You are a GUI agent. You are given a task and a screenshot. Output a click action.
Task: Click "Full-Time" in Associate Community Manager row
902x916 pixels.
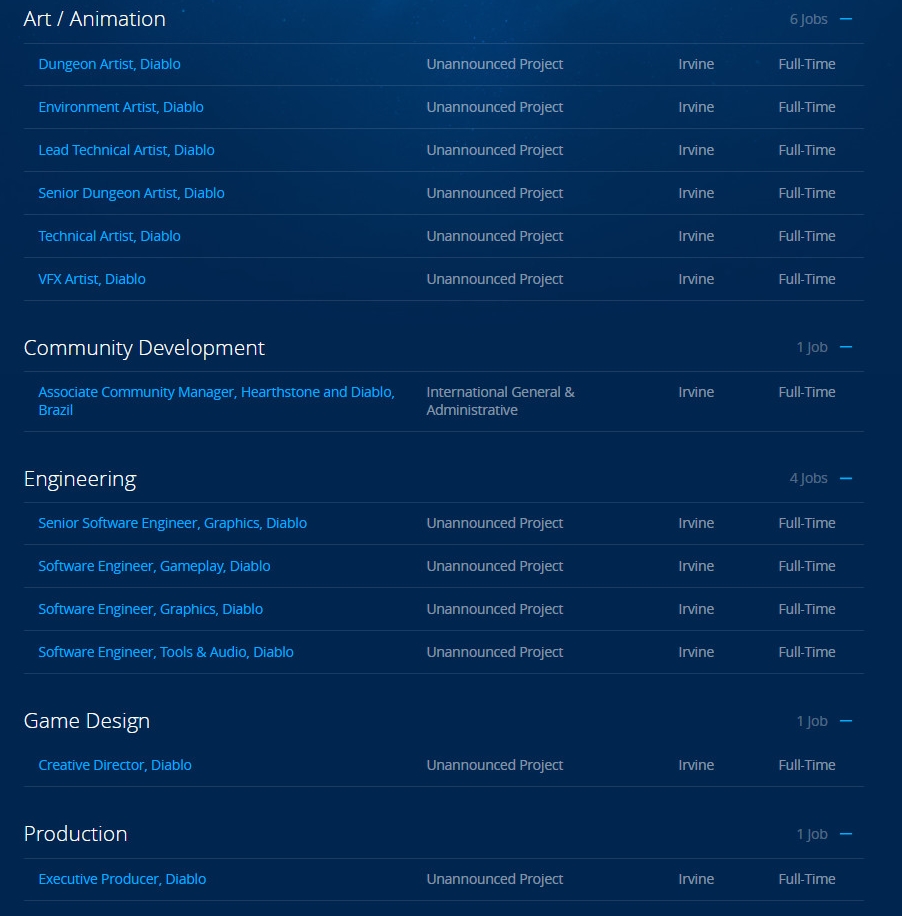point(807,392)
